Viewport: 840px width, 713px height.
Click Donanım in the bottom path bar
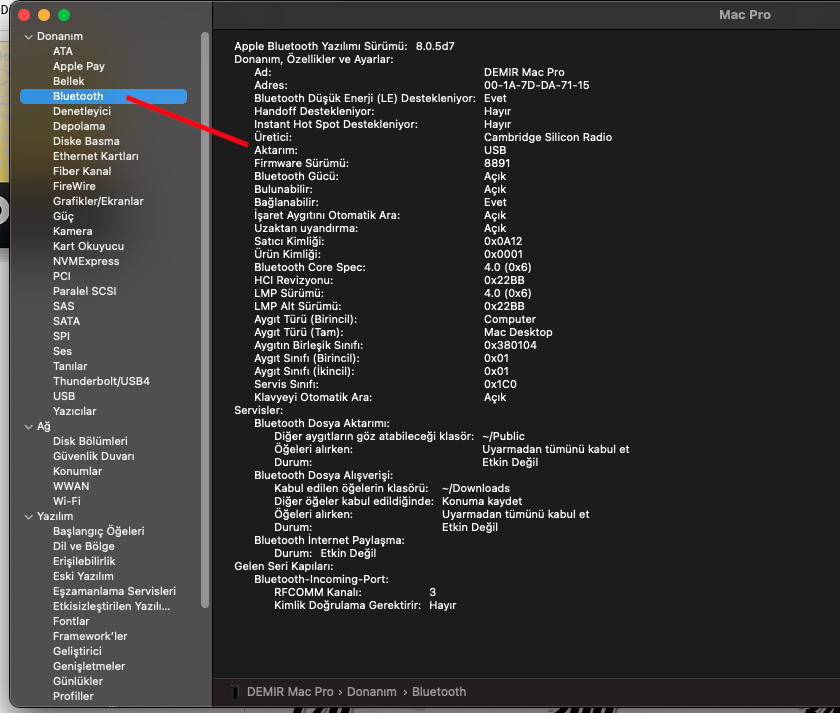(x=372, y=692)
